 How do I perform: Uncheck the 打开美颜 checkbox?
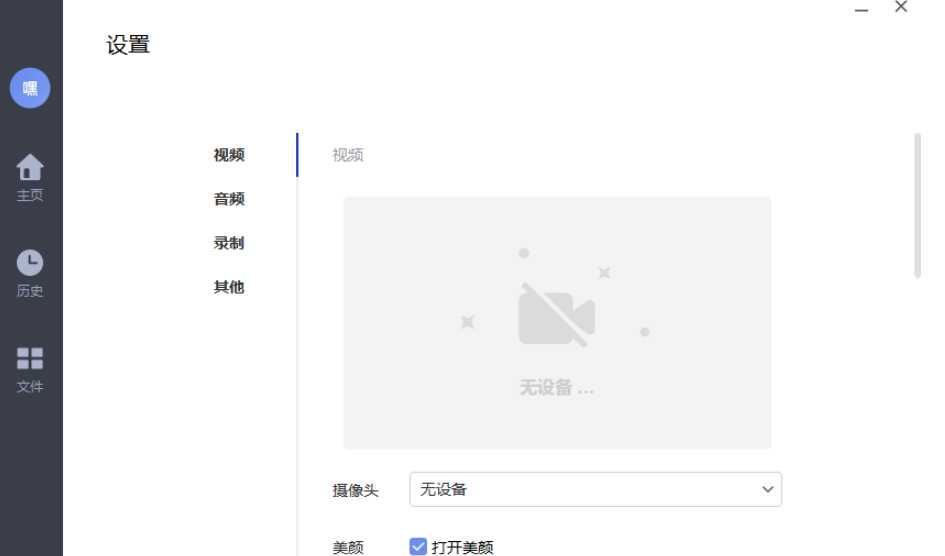(418, 547)
